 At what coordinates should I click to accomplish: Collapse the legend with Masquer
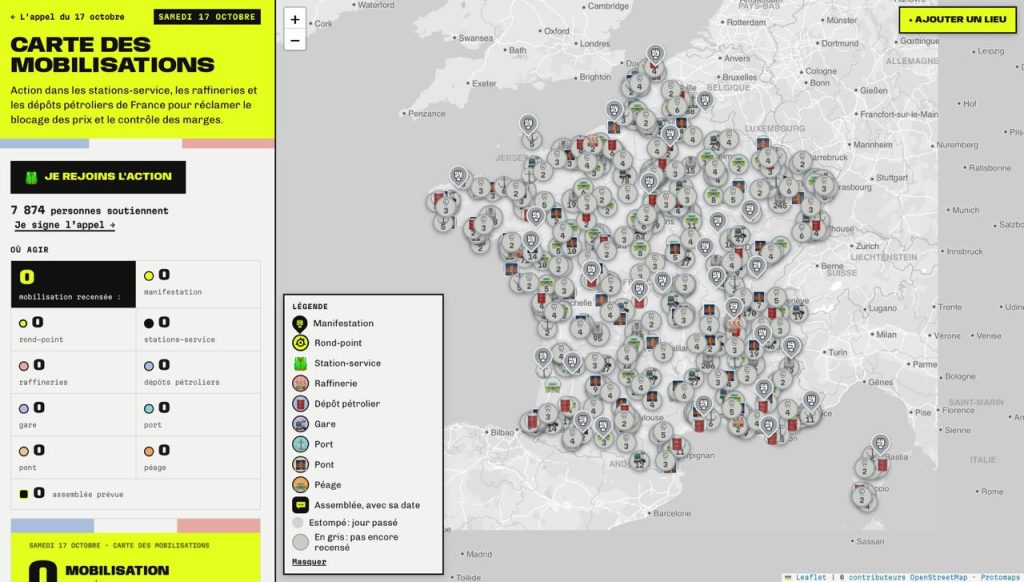pyautogui.click(x=309, y=562)
